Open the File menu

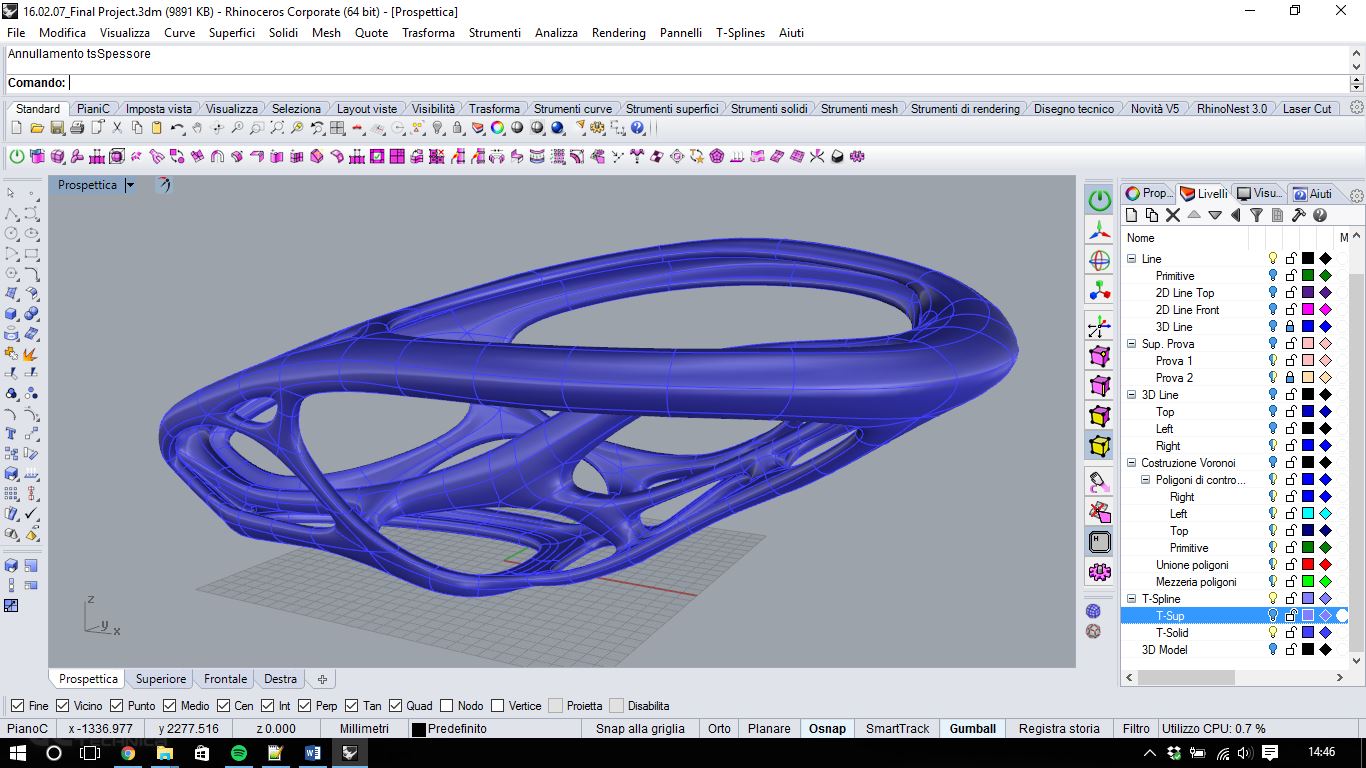pyautogui.click(x=16, y=33)
